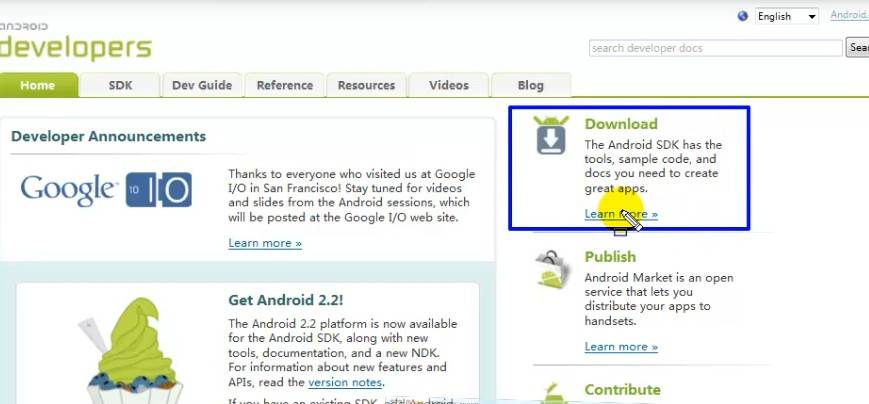
Task: Click the Android Developers logo
Action: click(75, 43)
